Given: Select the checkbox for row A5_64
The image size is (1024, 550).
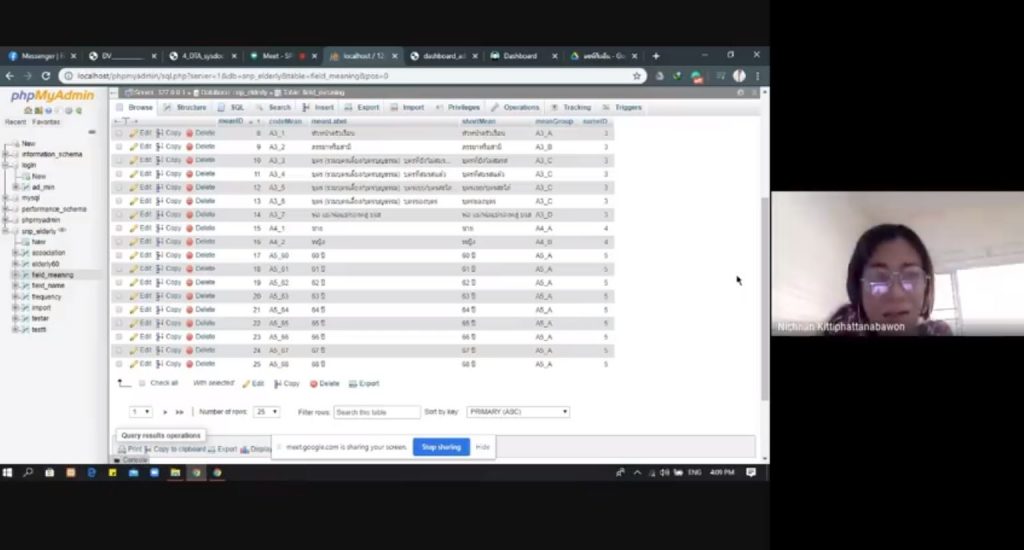Looking at the screenshot, I should 119,310.
